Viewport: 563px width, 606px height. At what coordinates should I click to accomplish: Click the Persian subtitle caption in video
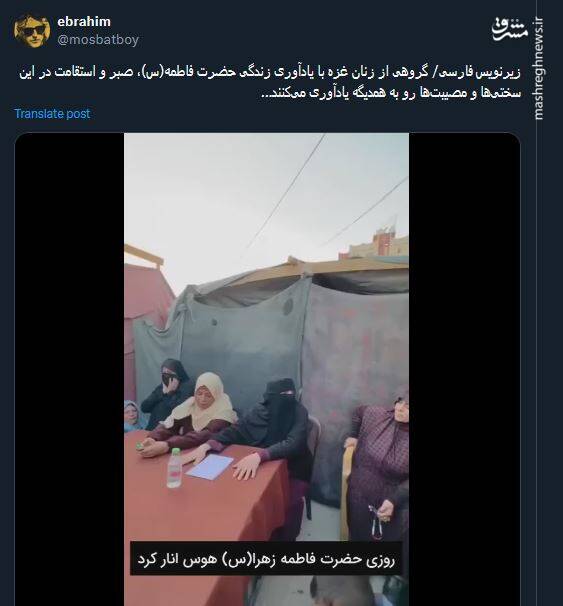tap(266, 559)
